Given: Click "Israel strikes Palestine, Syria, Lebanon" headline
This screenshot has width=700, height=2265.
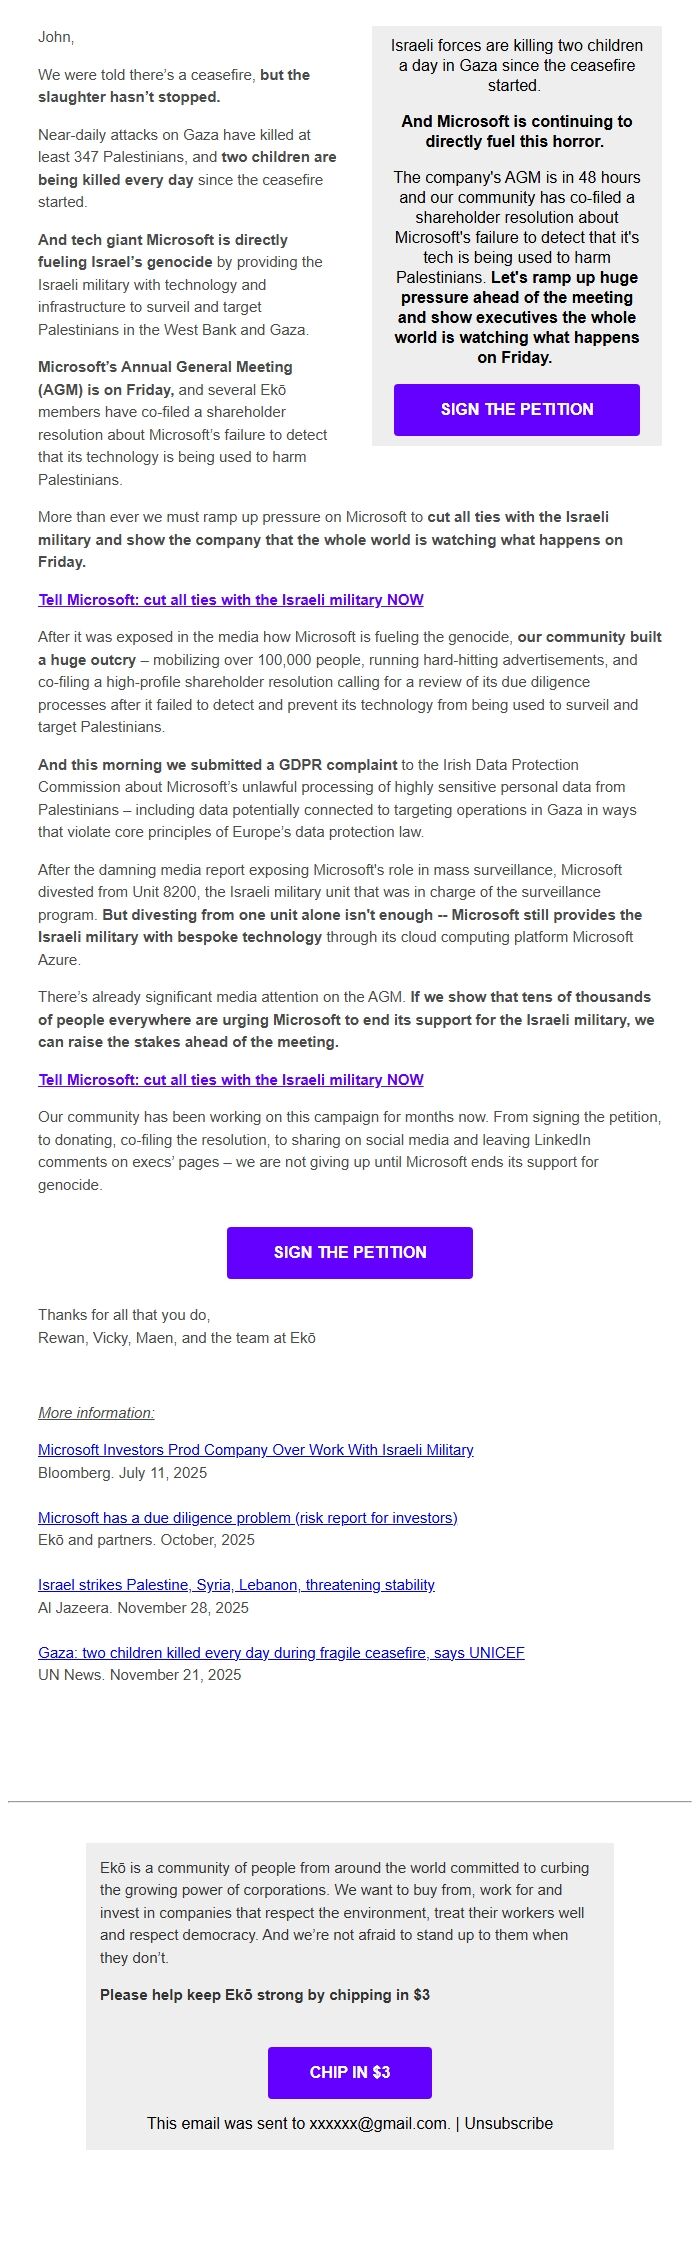Looking at the screenshot, I should coord(235,1585).
